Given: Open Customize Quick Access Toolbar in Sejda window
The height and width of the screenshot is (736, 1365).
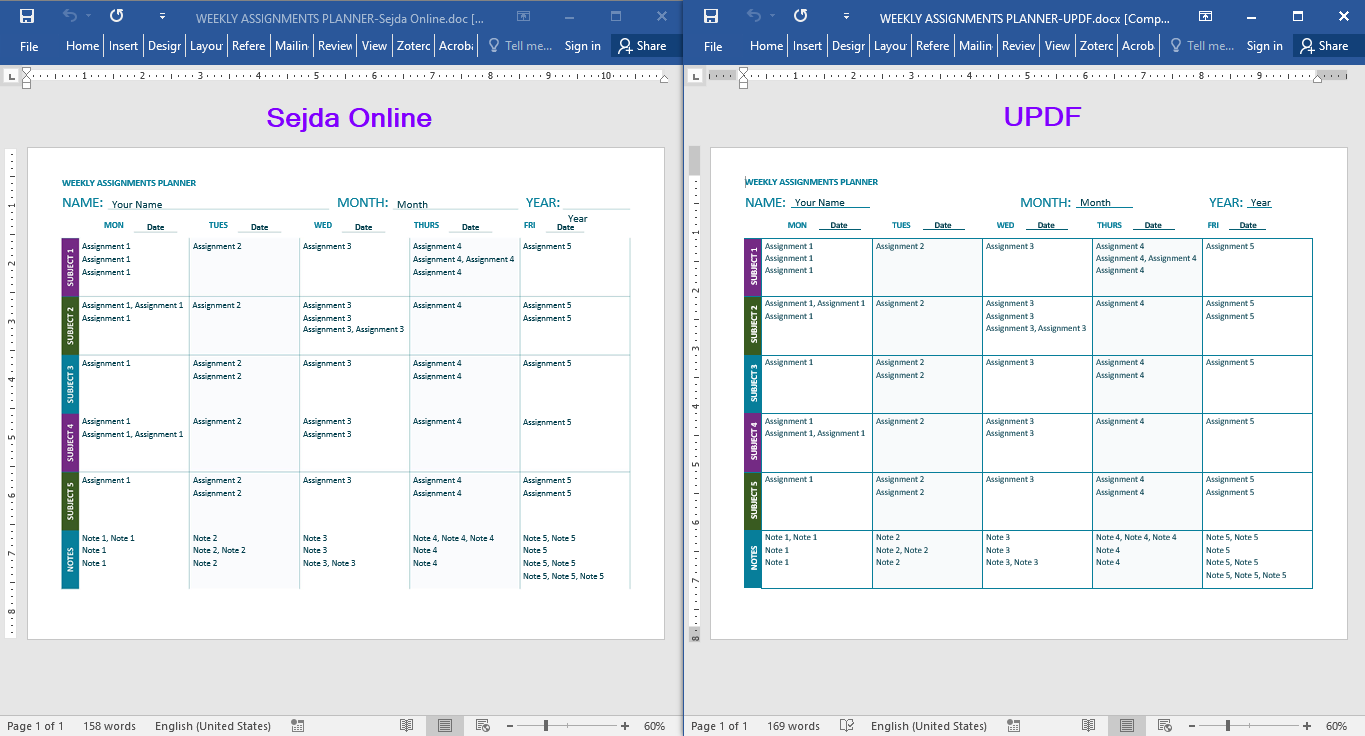Looking at the screenshot, I should [162, 16].
